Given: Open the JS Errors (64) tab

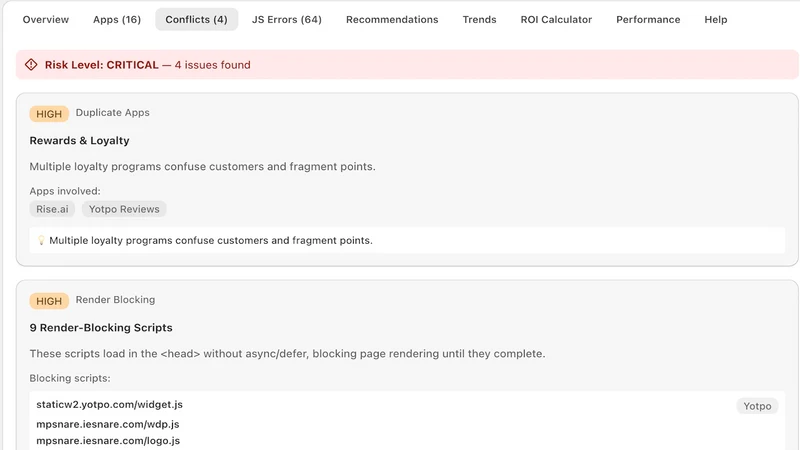Looking at the screenshot, I should 287,19.
